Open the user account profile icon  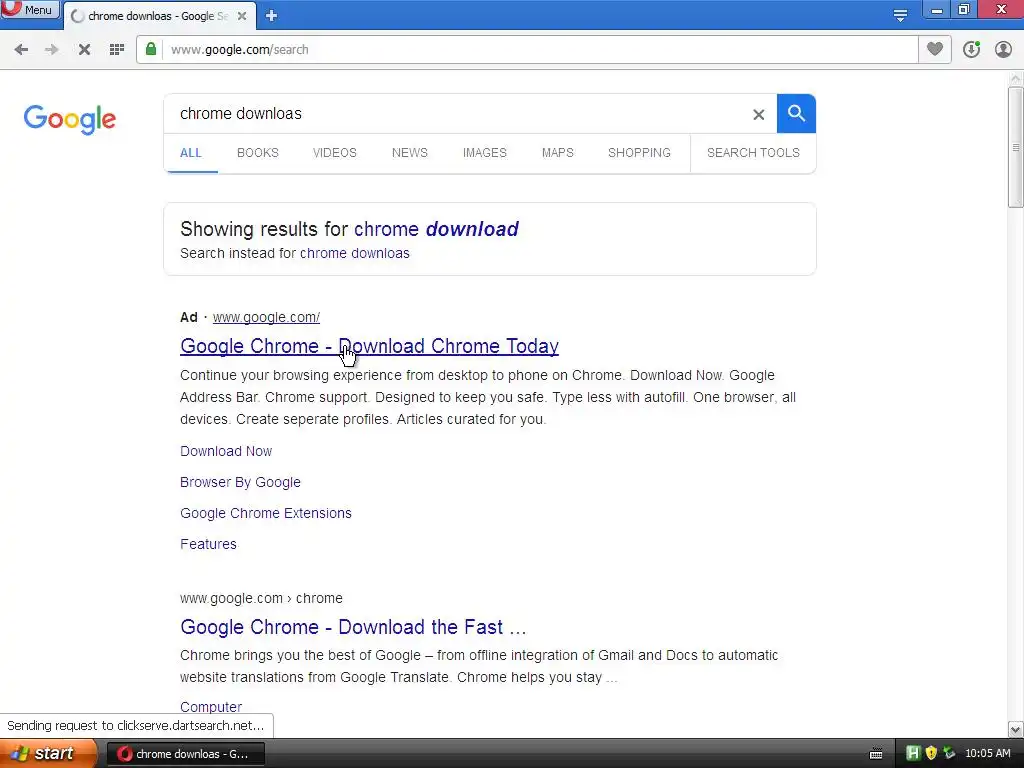tap(1003, 50)
